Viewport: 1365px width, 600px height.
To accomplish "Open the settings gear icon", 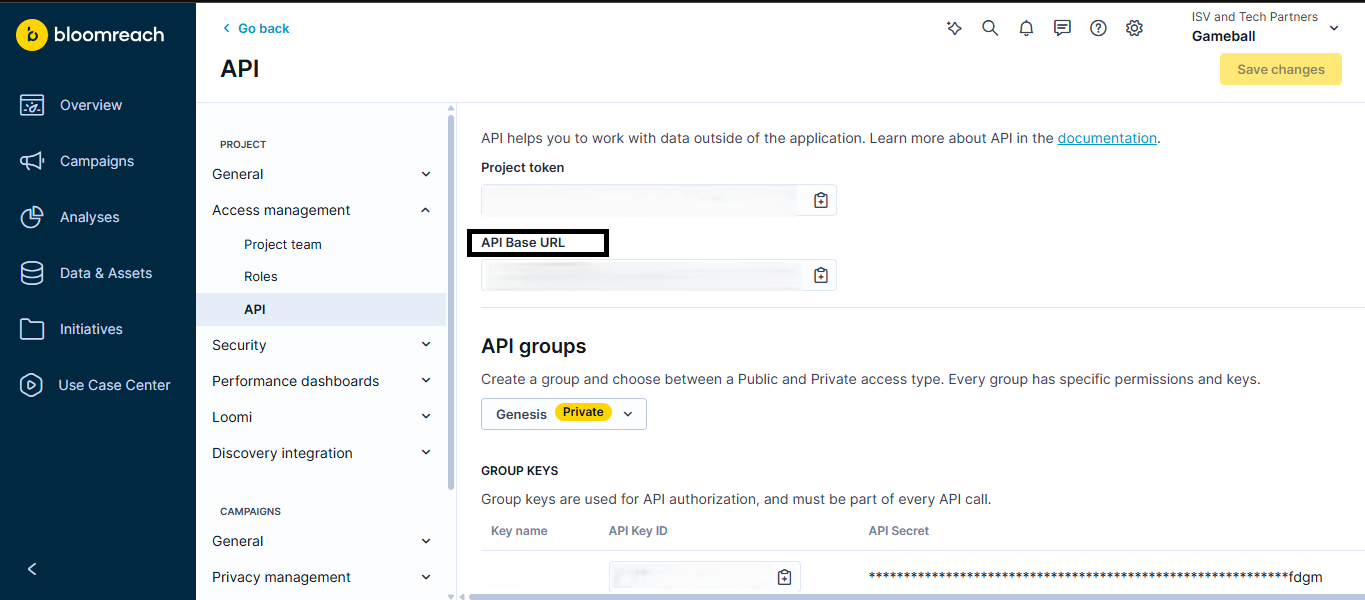I will click(x=1134, y=28).
